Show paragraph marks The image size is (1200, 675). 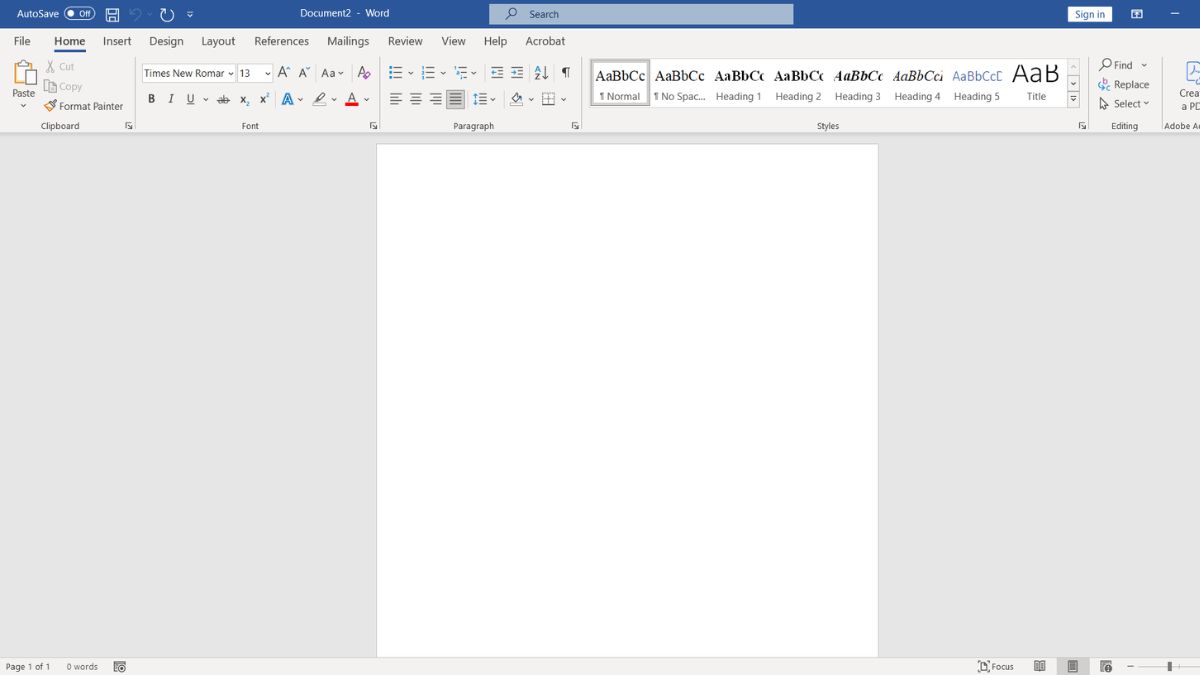[566, 73]
